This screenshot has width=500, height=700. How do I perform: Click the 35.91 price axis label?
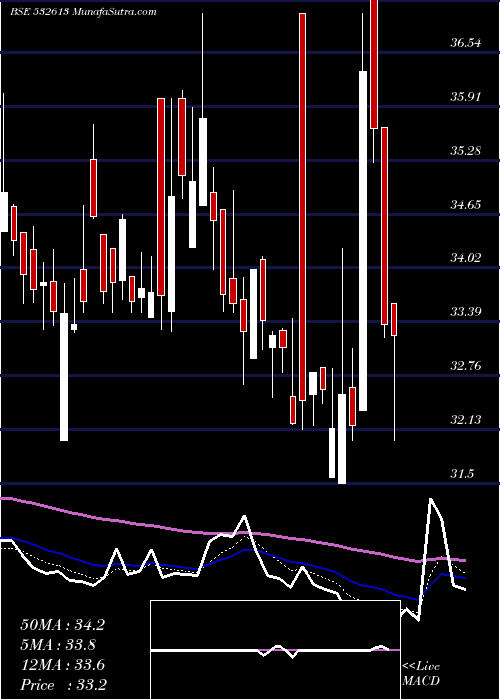tap(466, 97)
